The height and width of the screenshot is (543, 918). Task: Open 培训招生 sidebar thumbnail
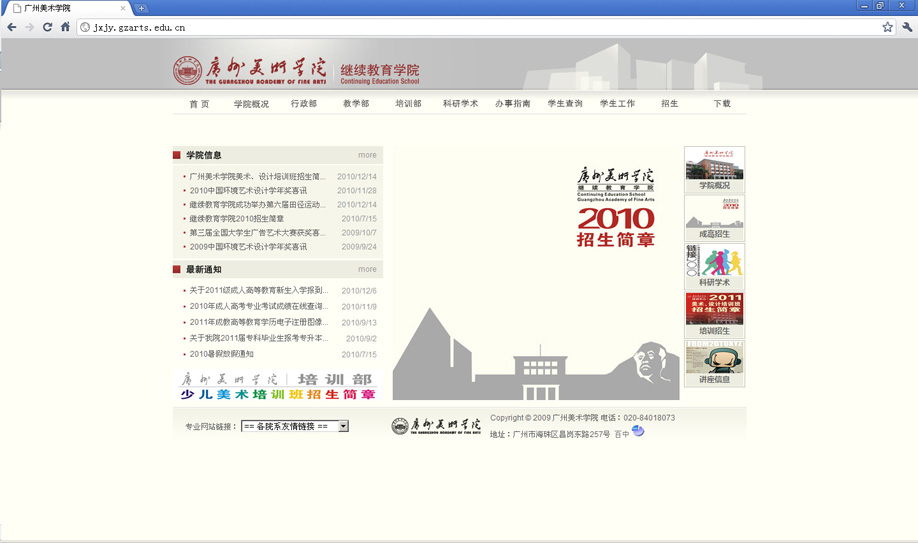coord(714,315)
